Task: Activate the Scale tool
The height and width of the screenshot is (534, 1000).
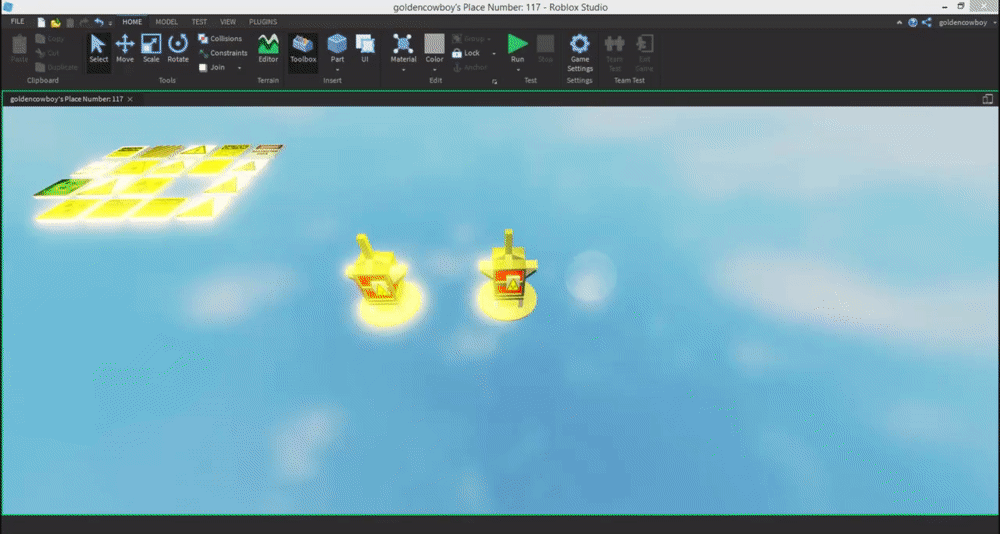Action: [151, 49]
